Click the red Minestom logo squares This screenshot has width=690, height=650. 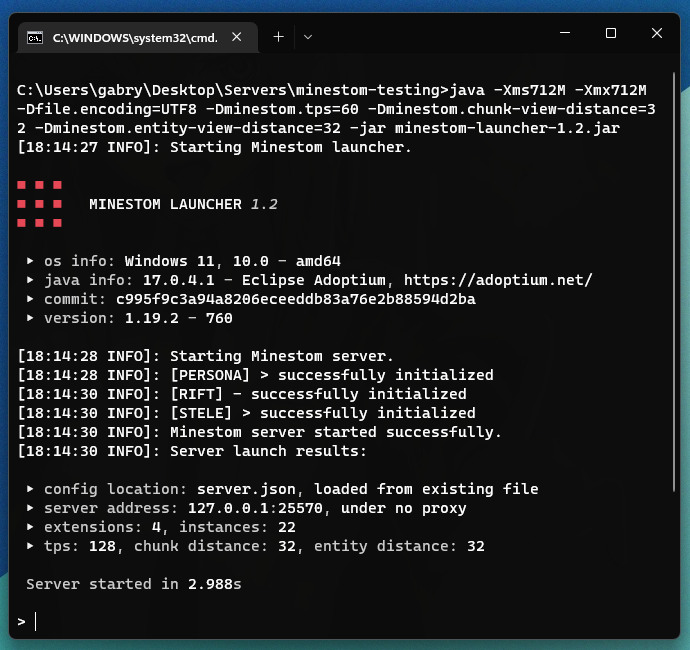click(x=40, y=204)
